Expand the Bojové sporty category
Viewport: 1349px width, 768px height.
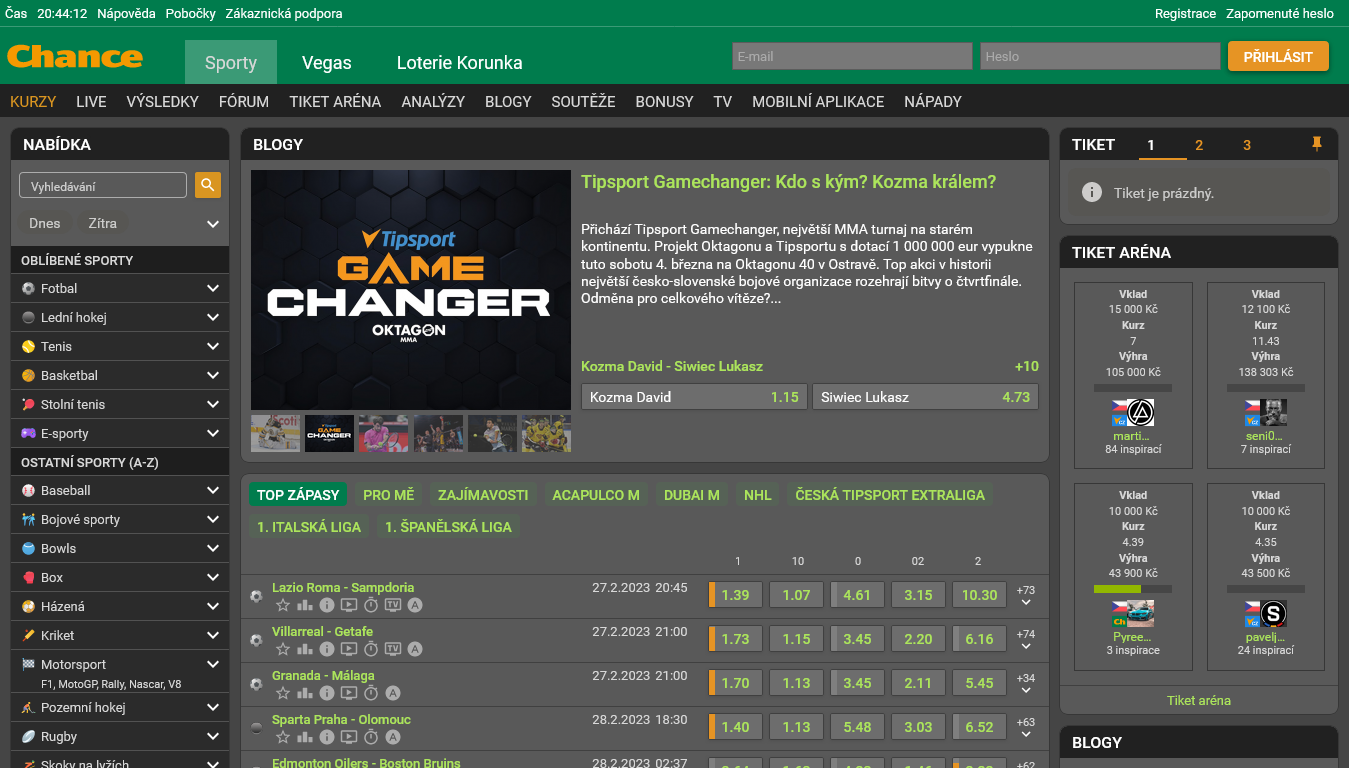(x=212, y=519)
